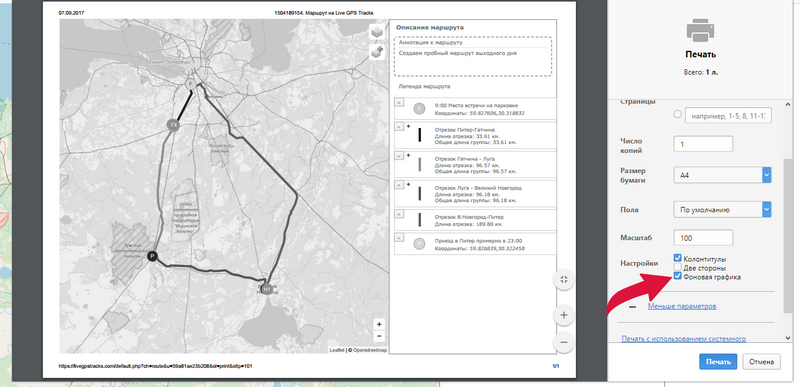800x387 pixels.
Task: Collapse the Отрезок Питер-Гатчина legend item
Action: [x=399, y=127]
